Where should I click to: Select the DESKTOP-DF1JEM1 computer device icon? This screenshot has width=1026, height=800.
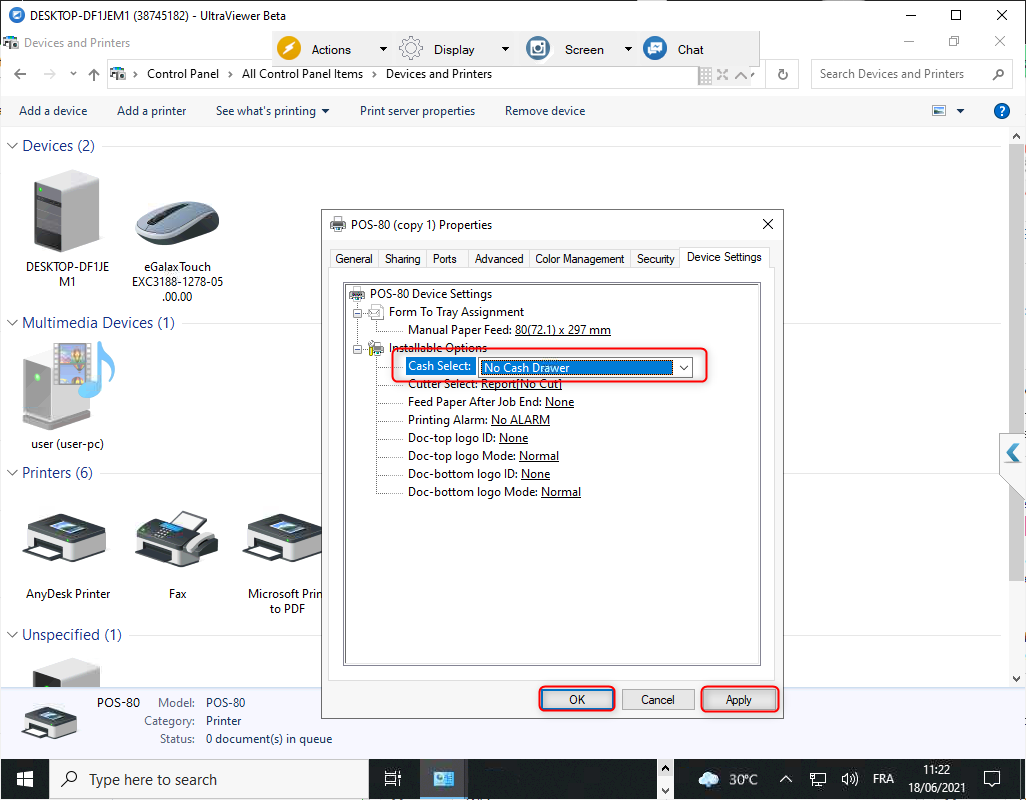click(67, 211)
